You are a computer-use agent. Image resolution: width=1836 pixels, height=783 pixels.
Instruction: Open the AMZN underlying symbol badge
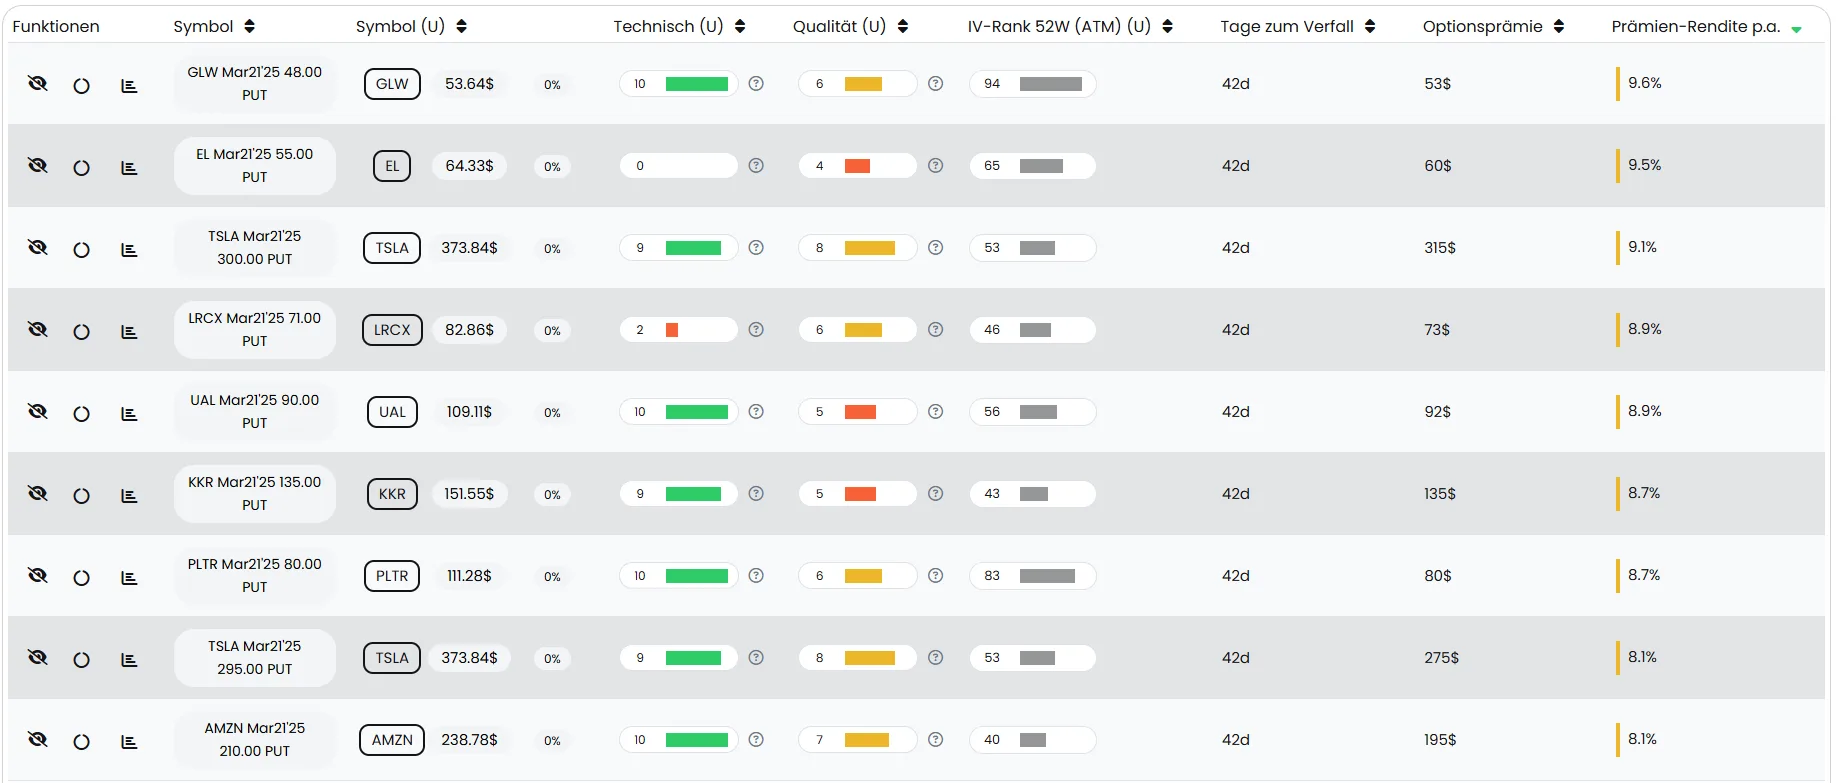tap(392, 740)
